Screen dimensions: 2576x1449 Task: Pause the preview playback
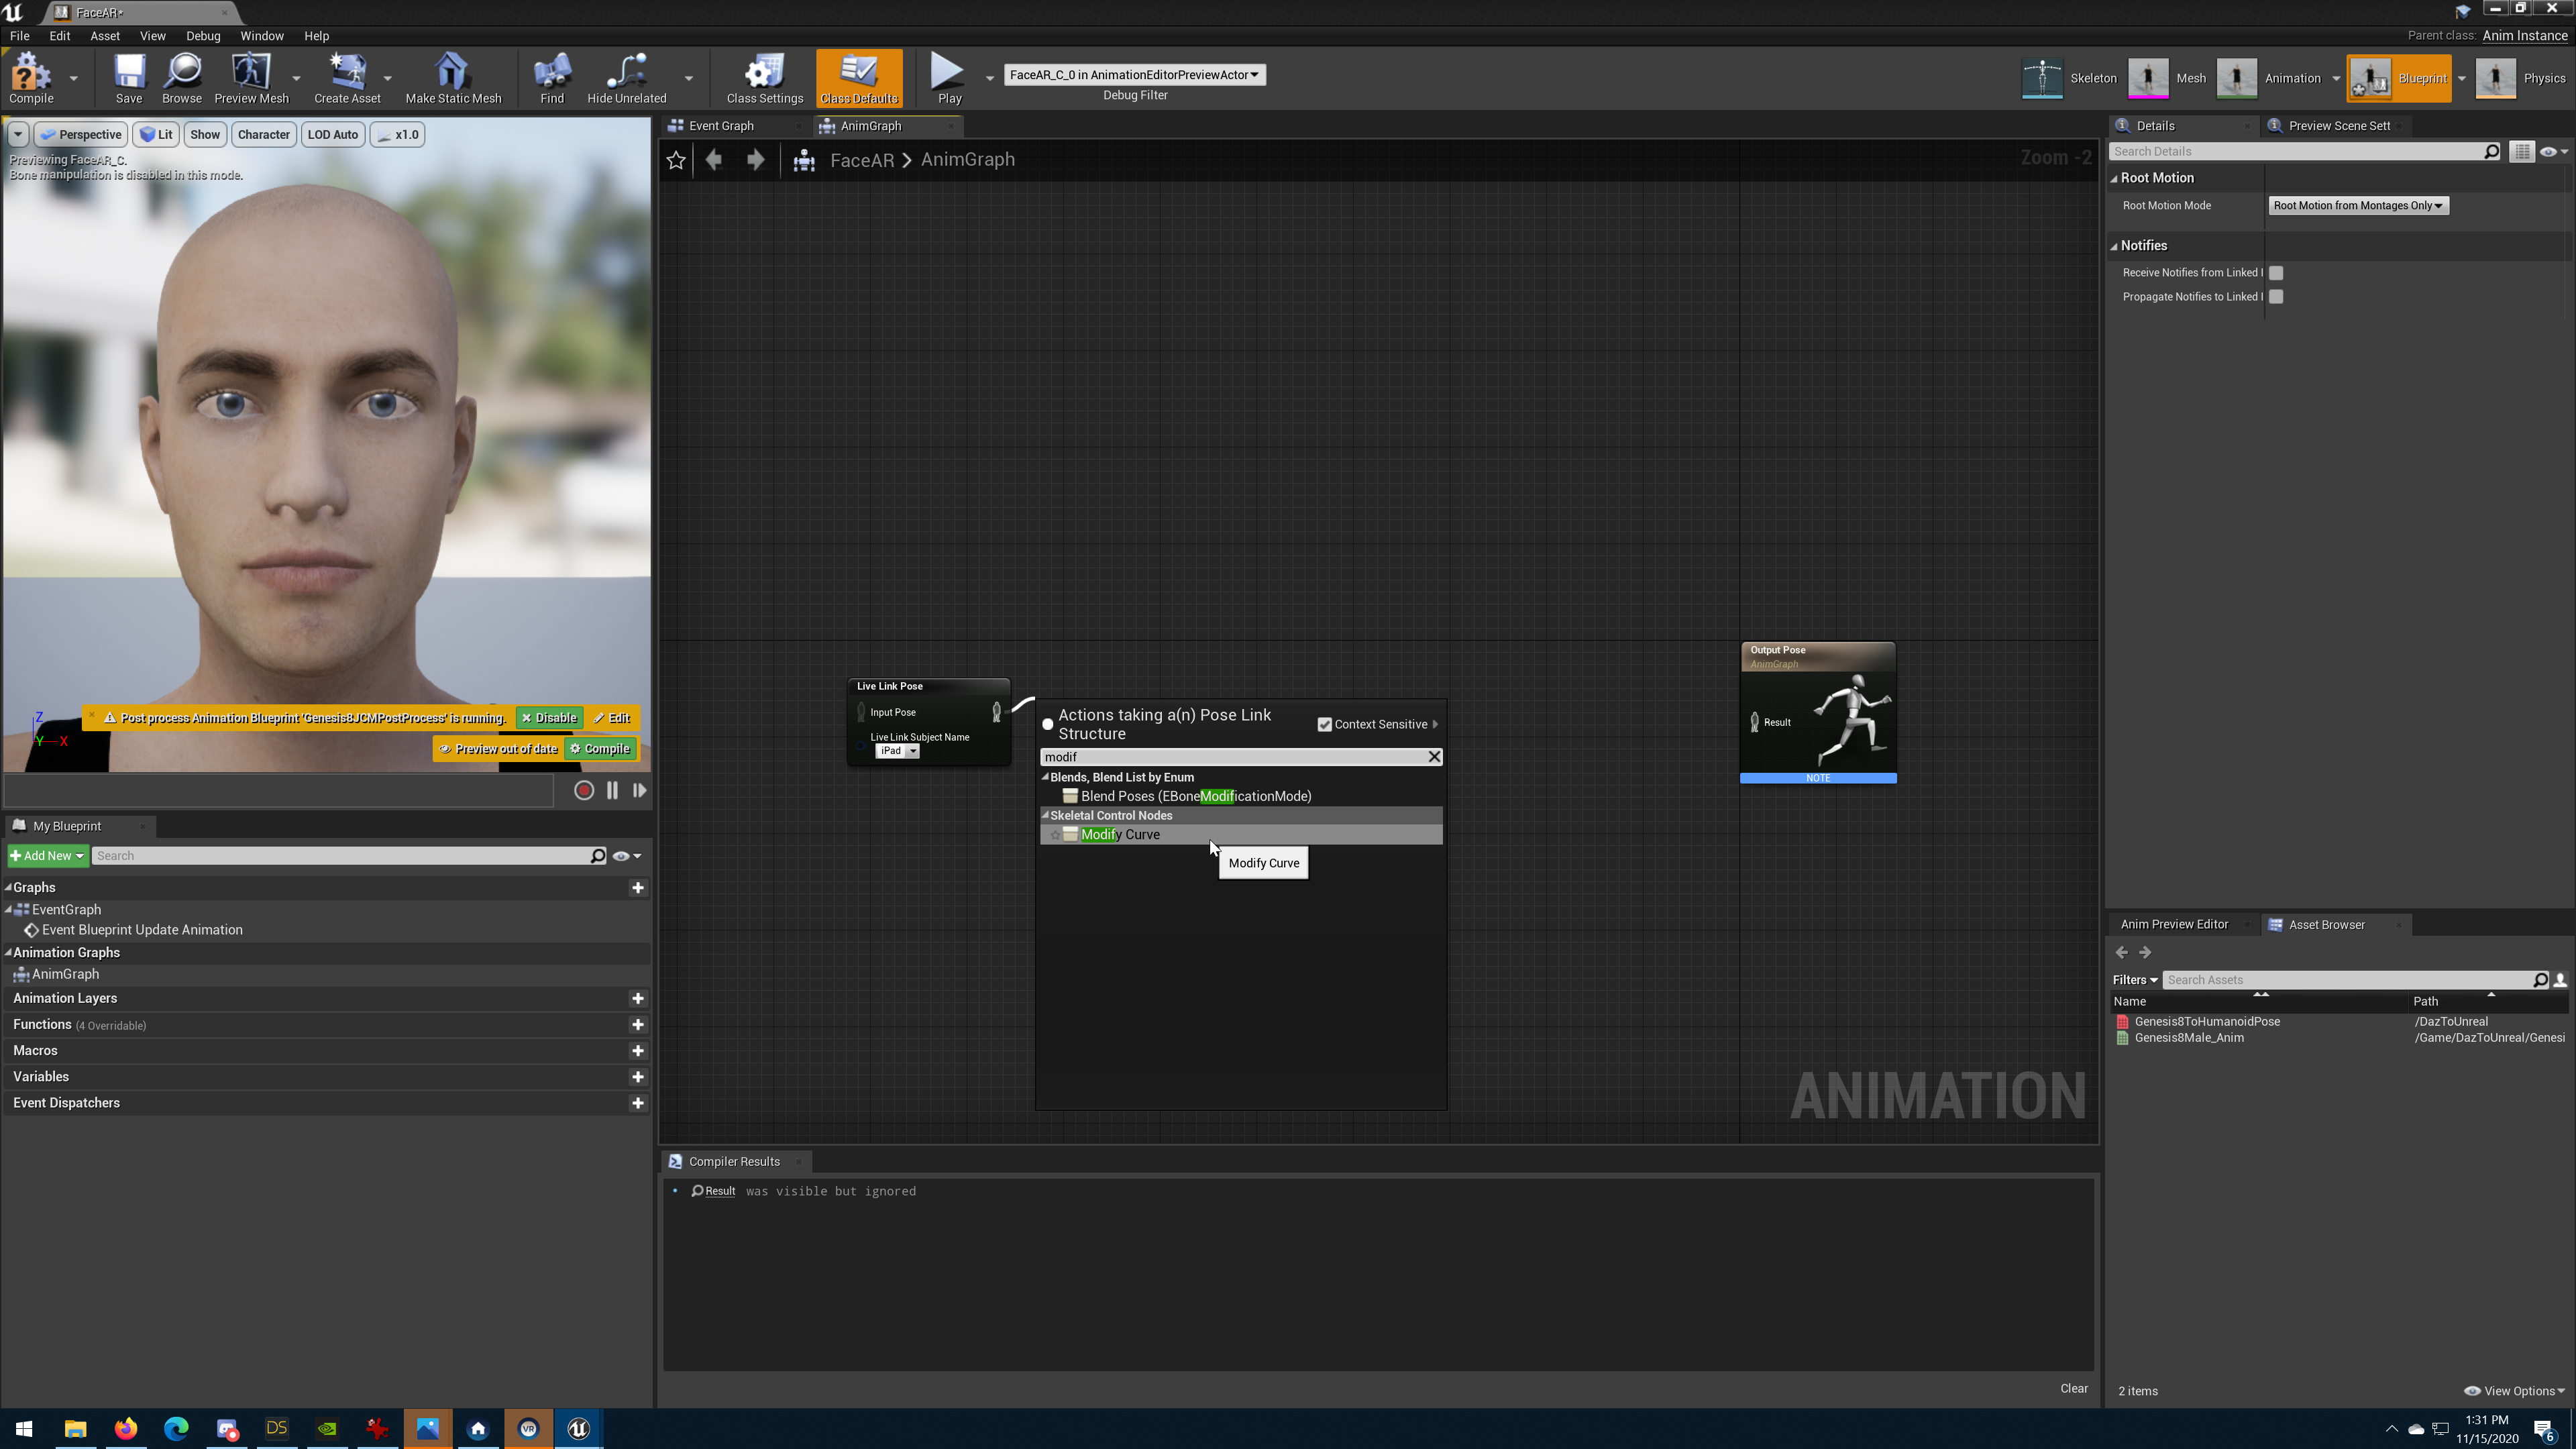tap(612, 790)
